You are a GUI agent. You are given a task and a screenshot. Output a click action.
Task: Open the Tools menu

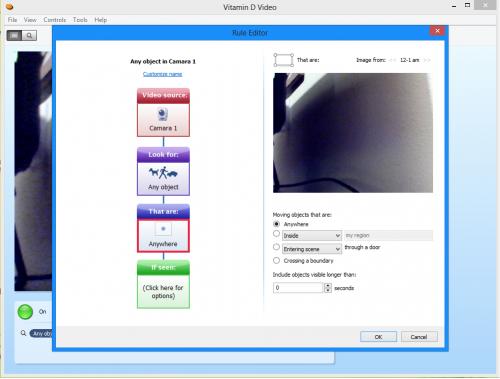pyautogui.click(x=80, y=20)
